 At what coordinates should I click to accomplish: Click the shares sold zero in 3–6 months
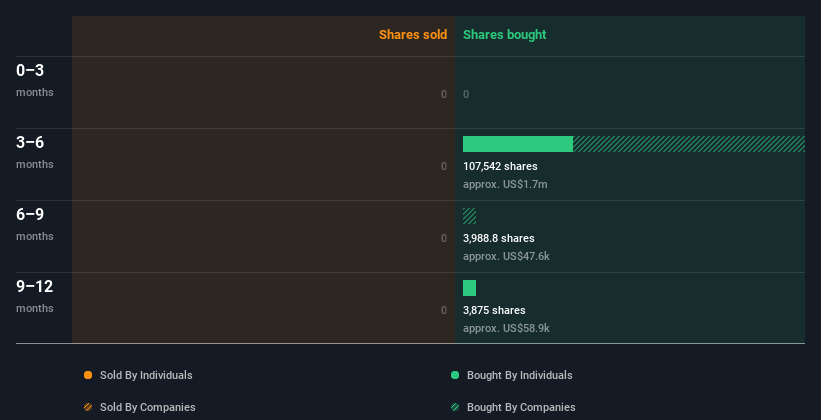(444, 167)
